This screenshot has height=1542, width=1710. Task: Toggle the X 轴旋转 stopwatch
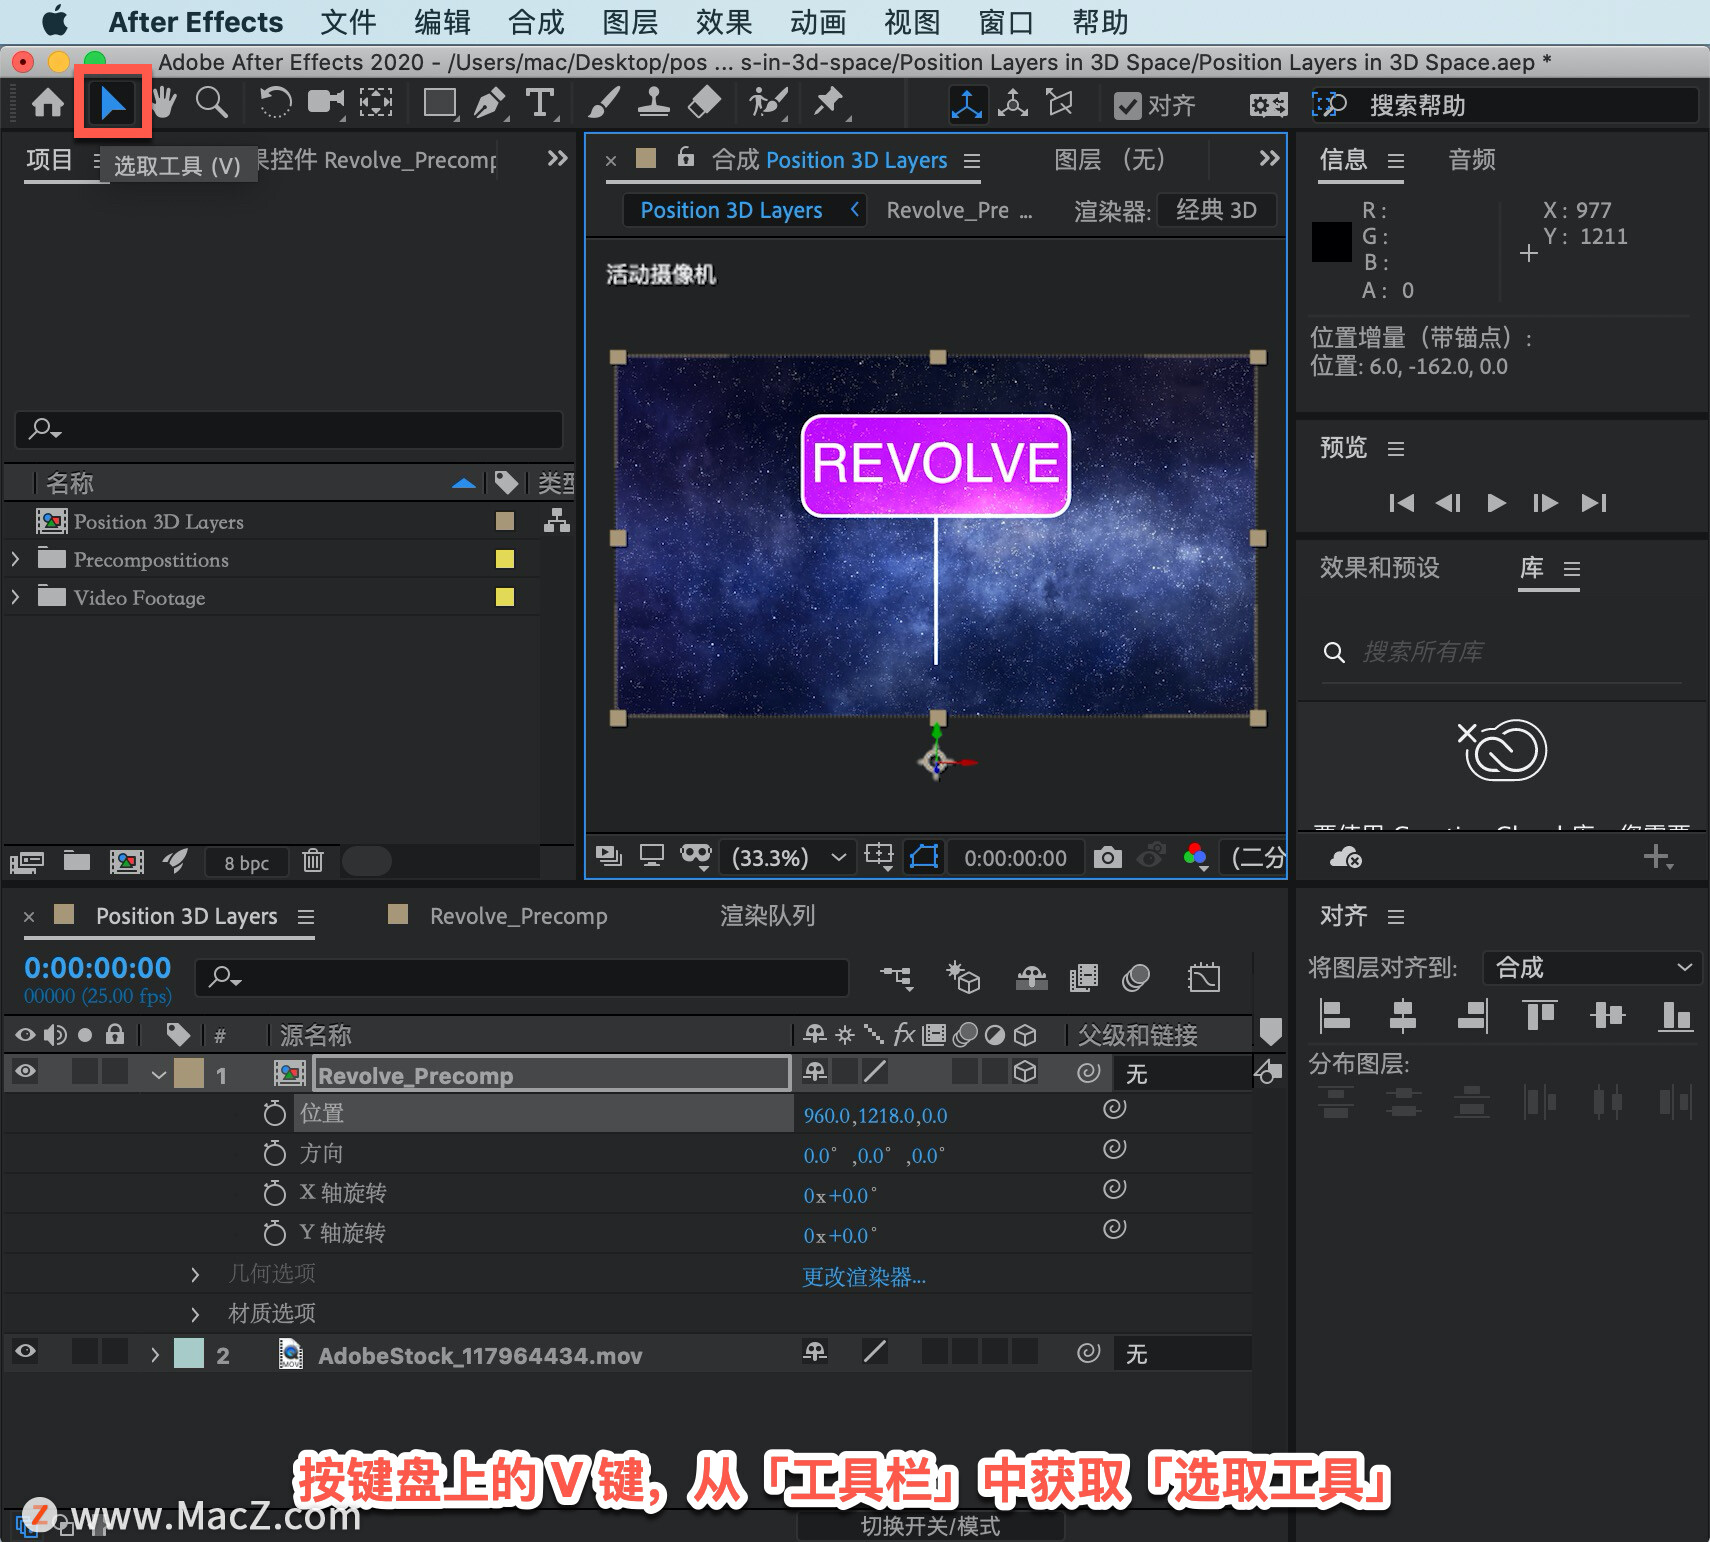pyautogui.click(x=274, y=1193)
